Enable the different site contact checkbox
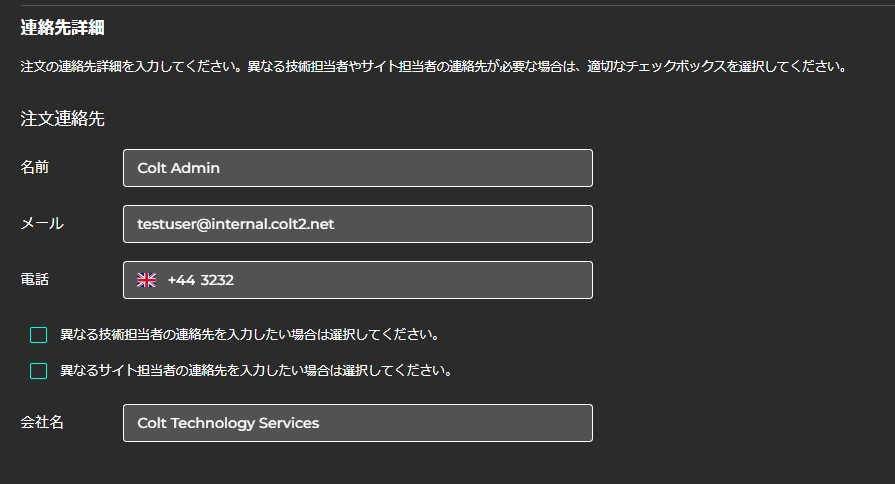 [x=39, y=371]
